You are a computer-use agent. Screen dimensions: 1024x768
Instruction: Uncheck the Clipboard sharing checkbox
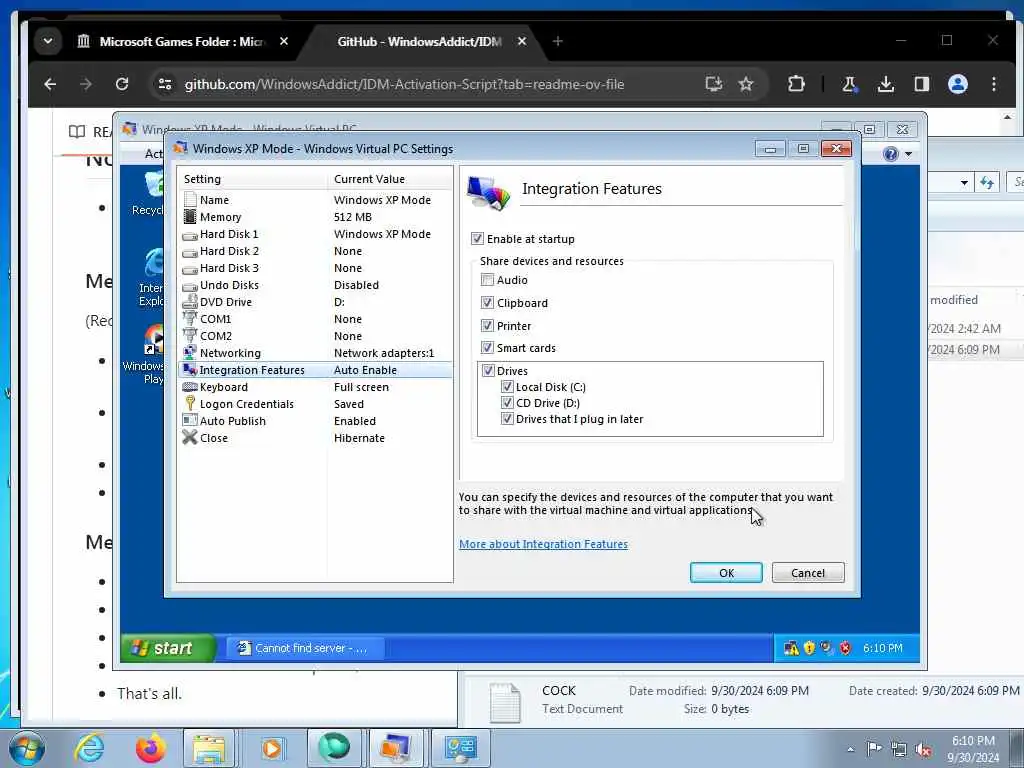point(487,302)
